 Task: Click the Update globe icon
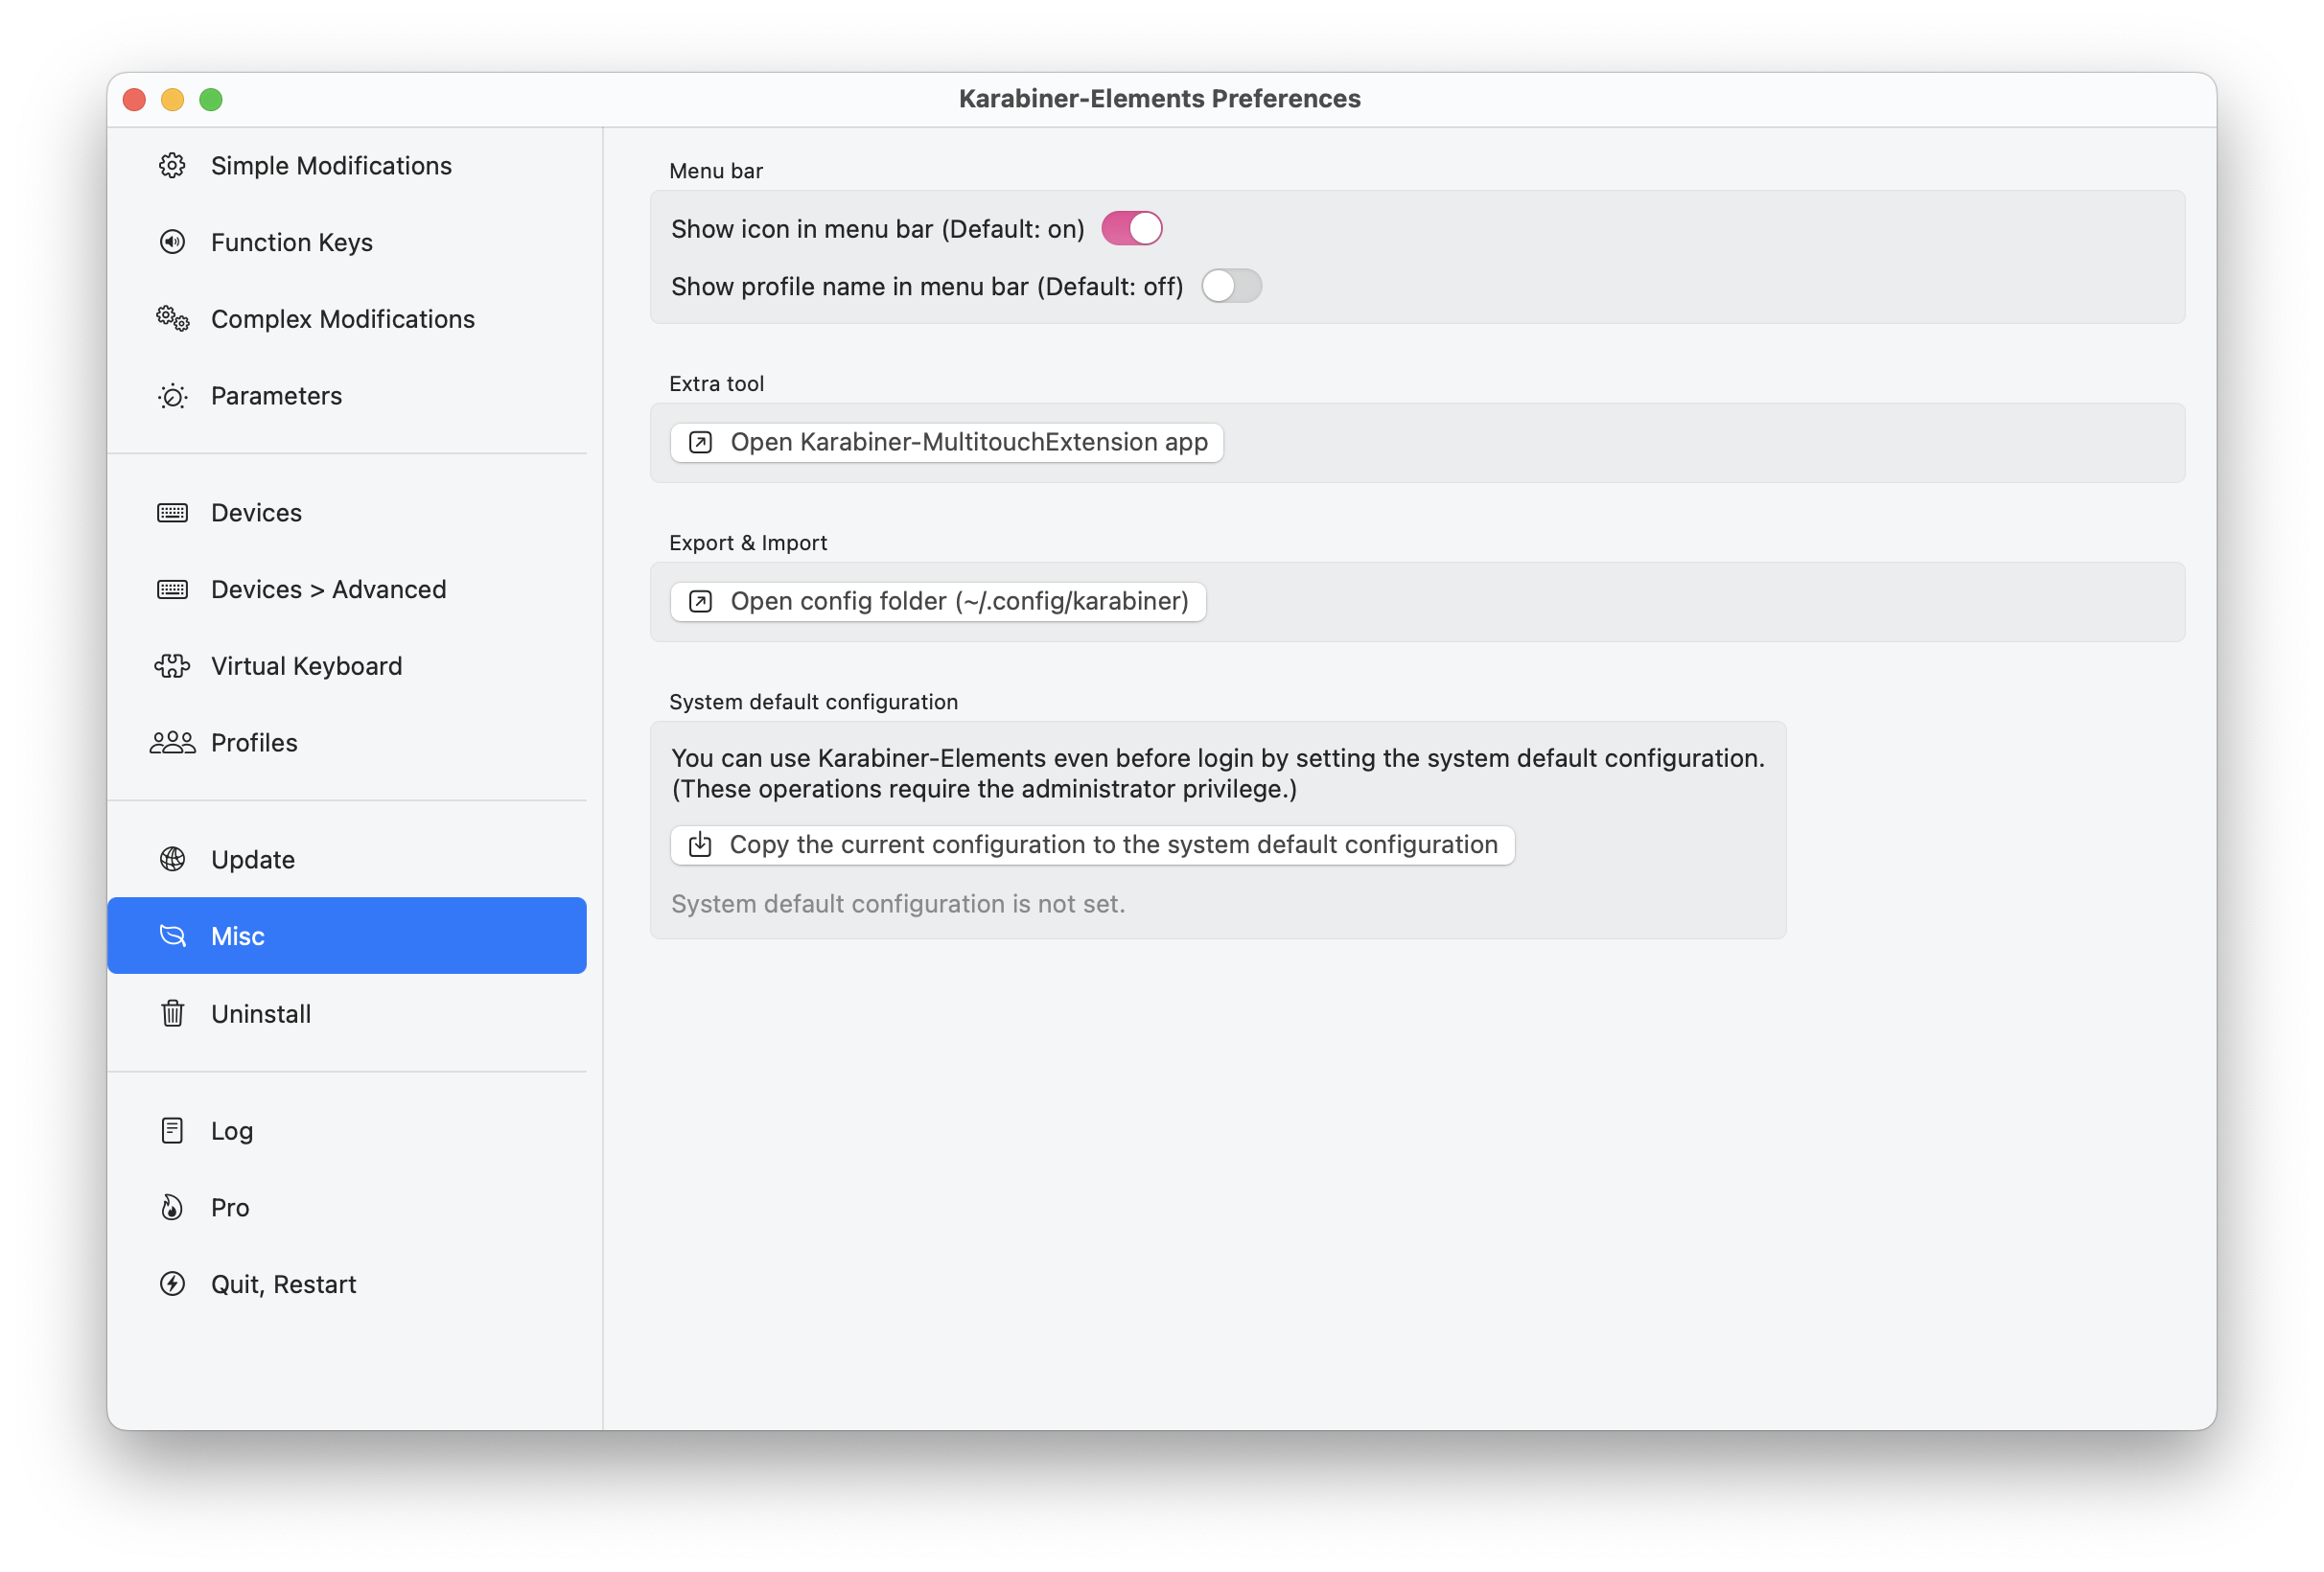point(172,859)
